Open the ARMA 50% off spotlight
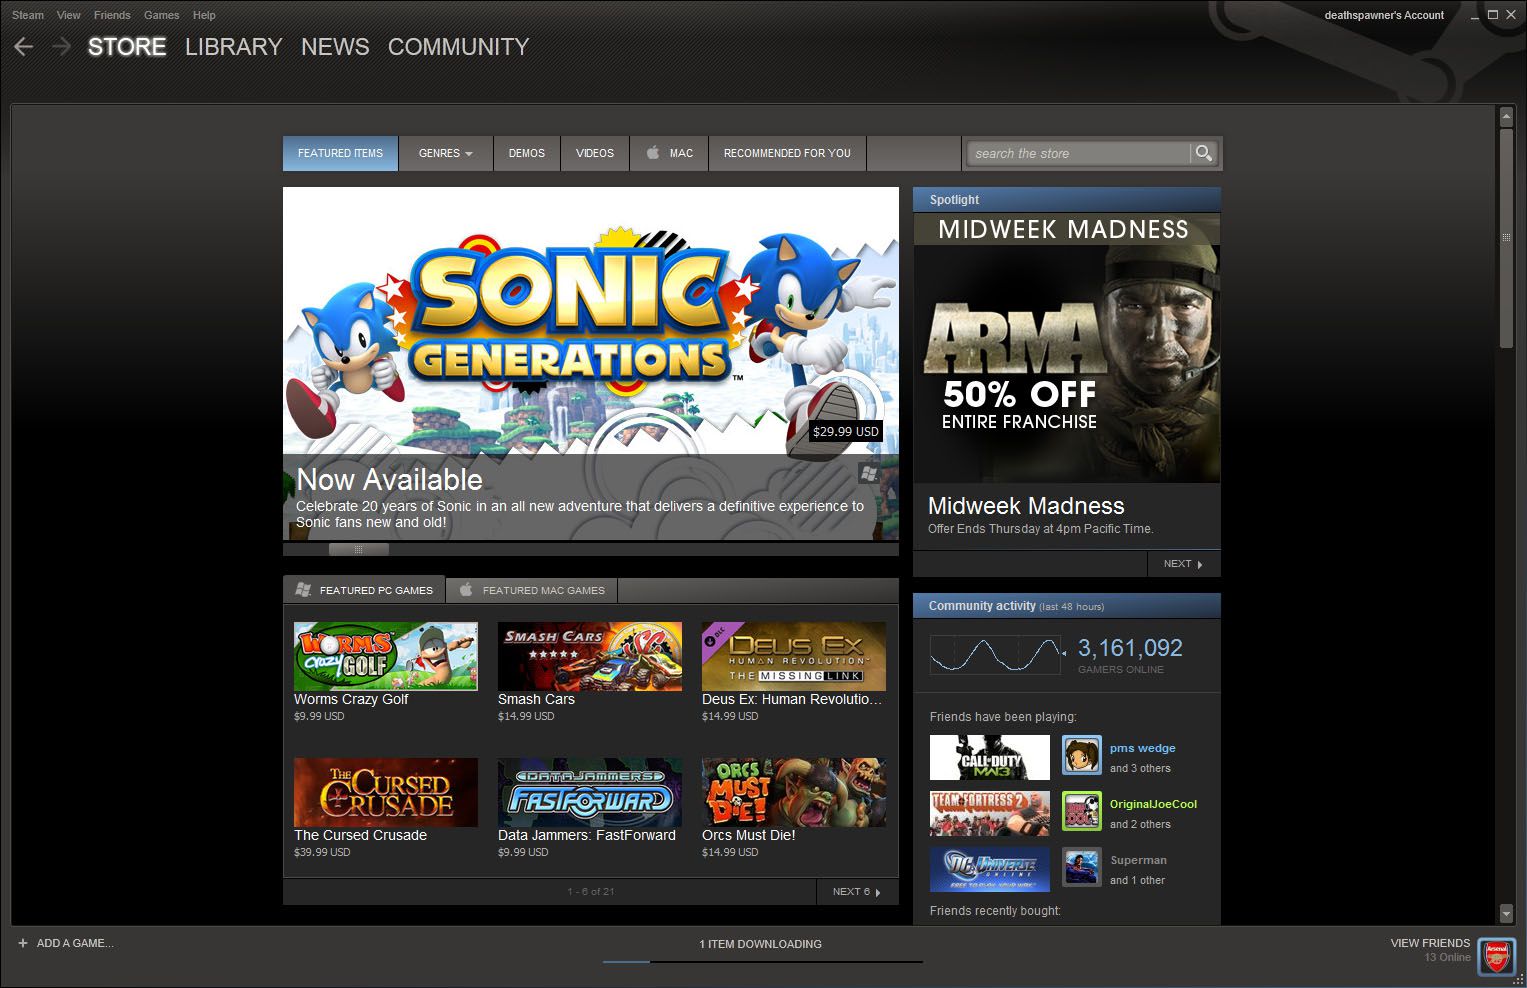Viewport: 1527px width, 988px height. [x=1067, y=348]
